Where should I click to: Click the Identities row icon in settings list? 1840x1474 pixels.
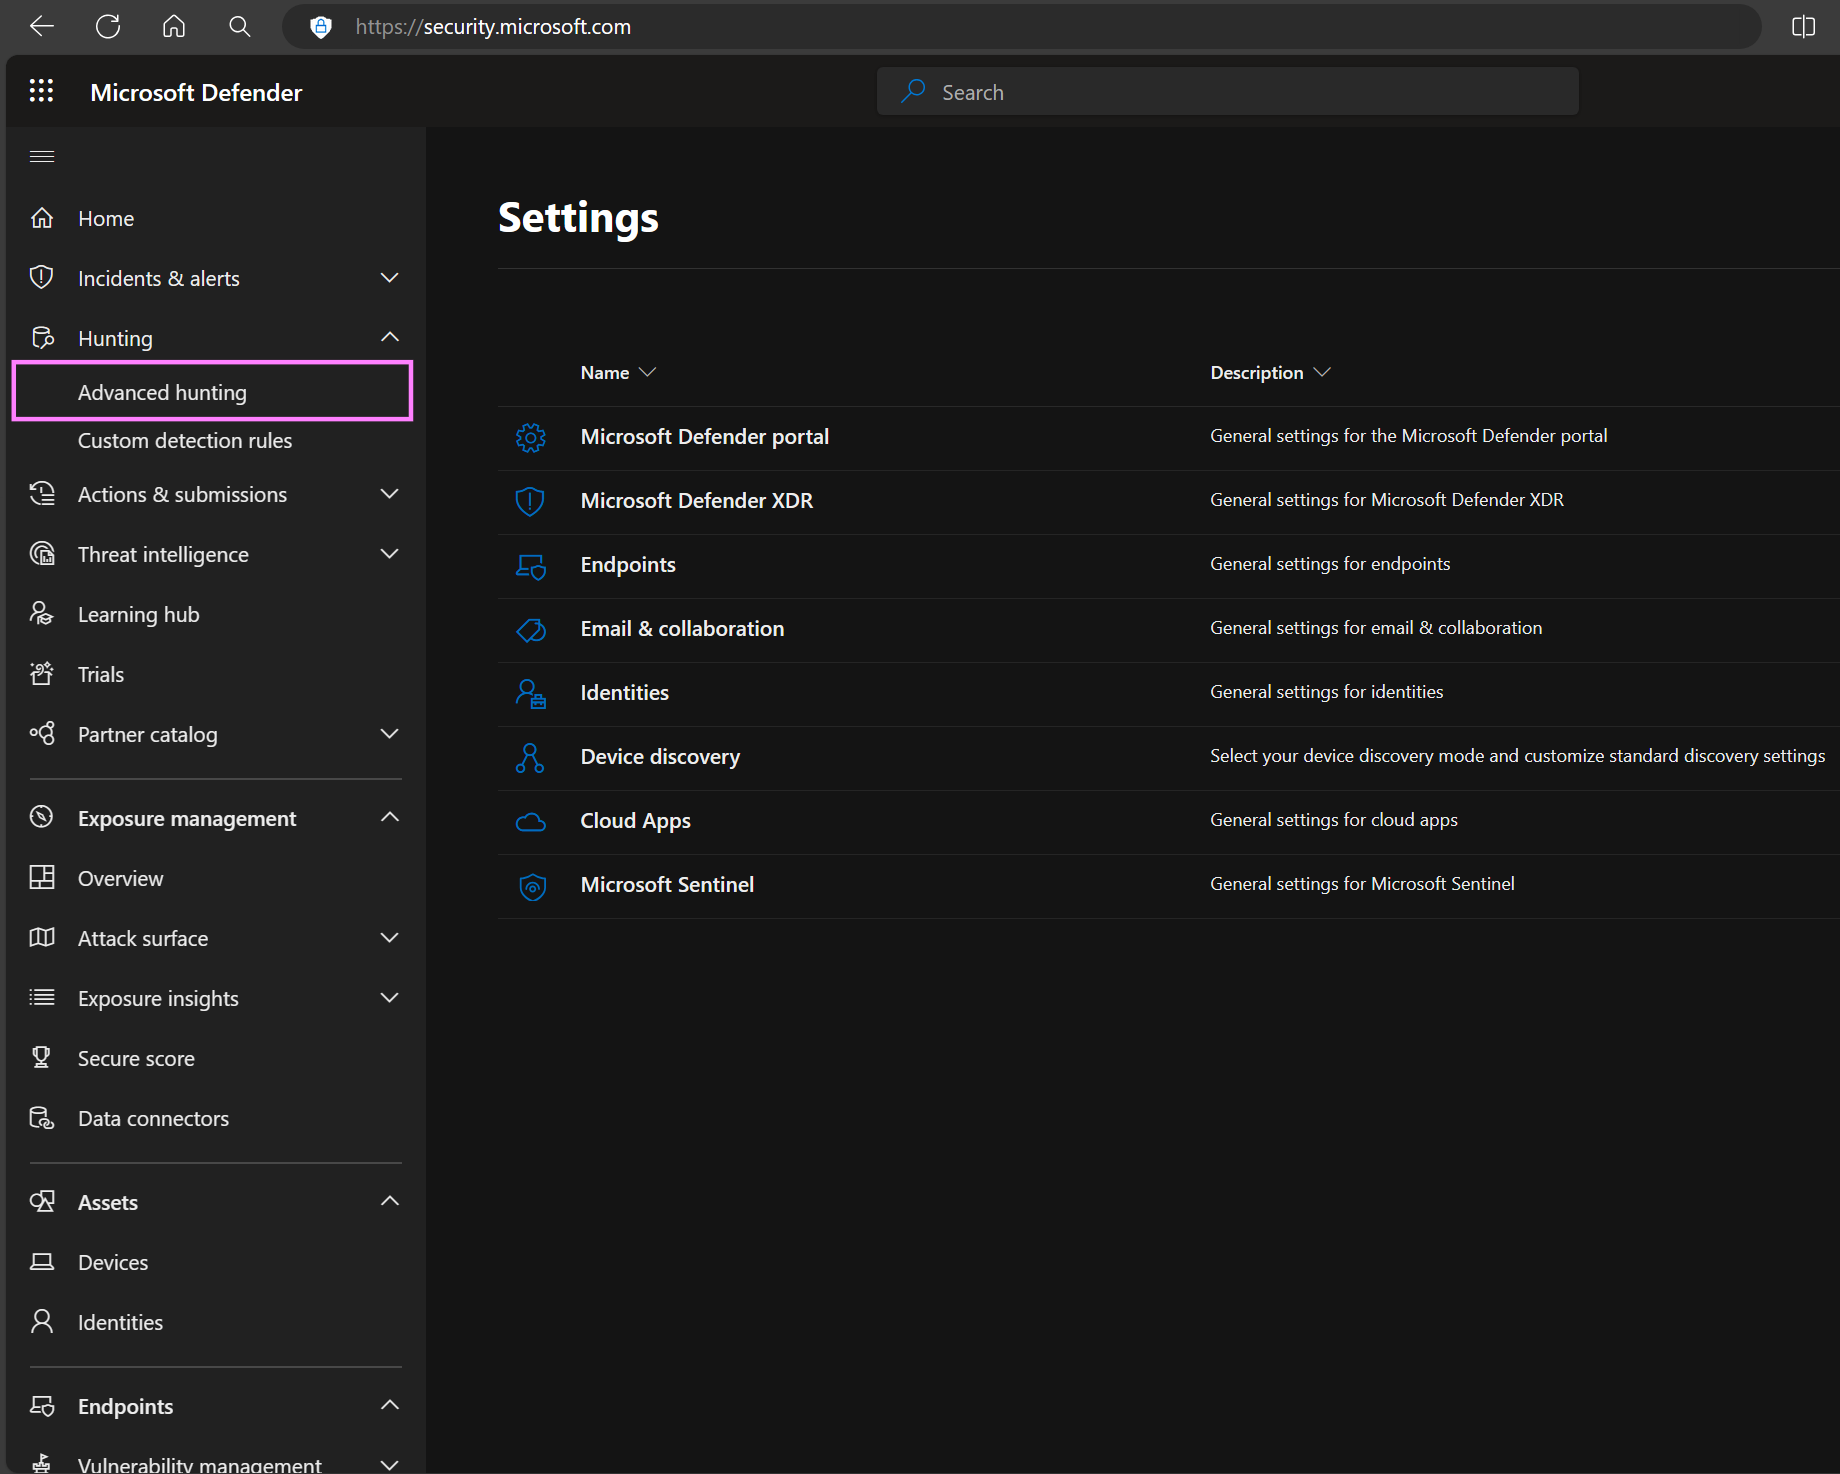click(530, 693)
